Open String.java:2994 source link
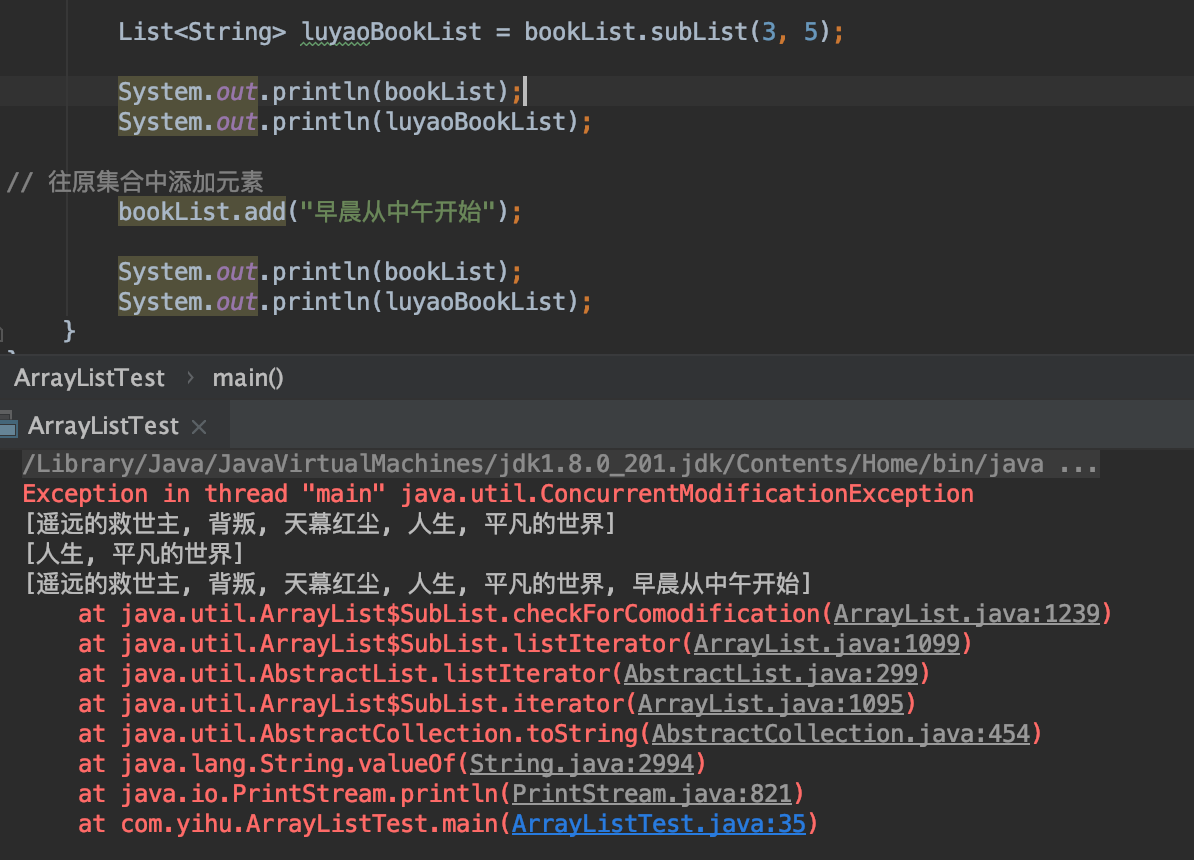Screen dimensions: 1194x860 (x=582, y=763)
